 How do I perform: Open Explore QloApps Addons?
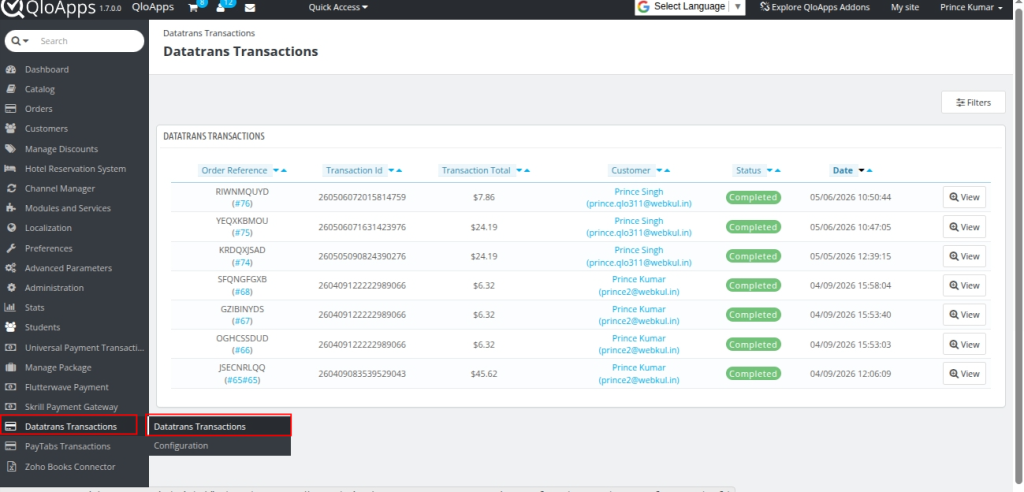coord(815,7)
